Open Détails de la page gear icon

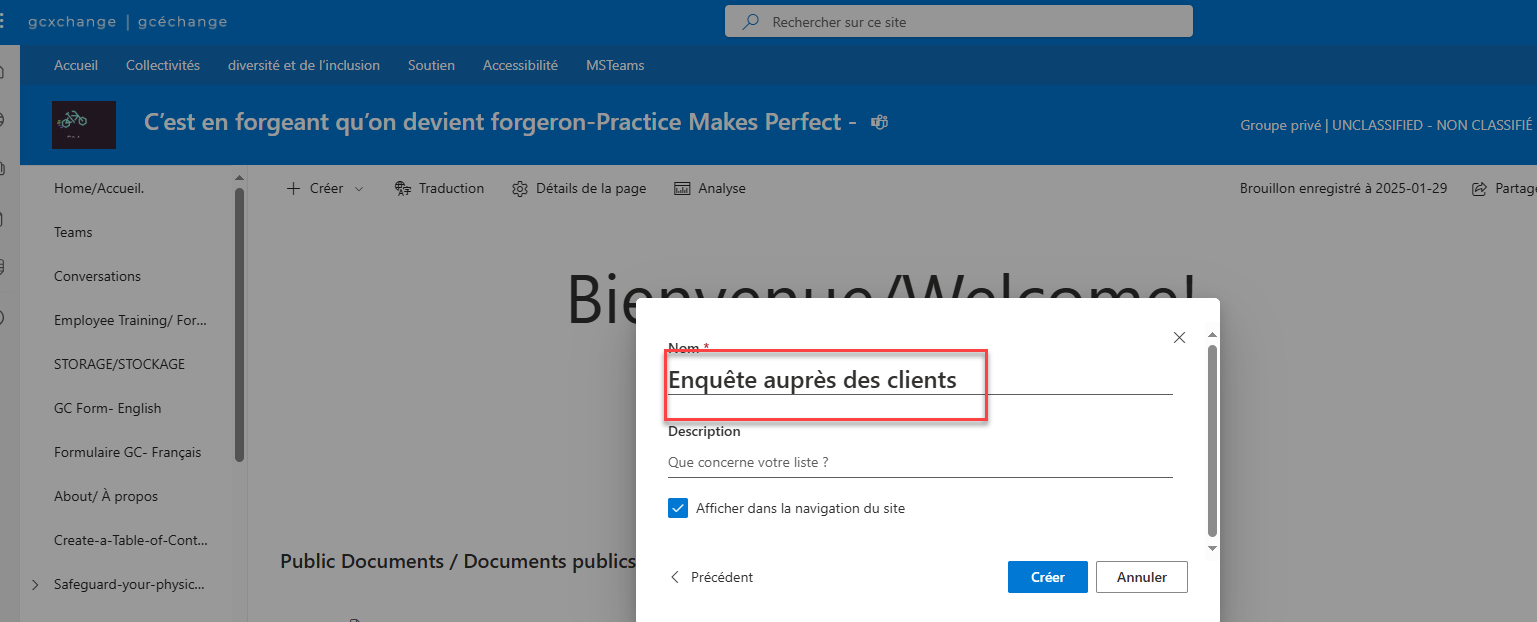click(520, 188)
